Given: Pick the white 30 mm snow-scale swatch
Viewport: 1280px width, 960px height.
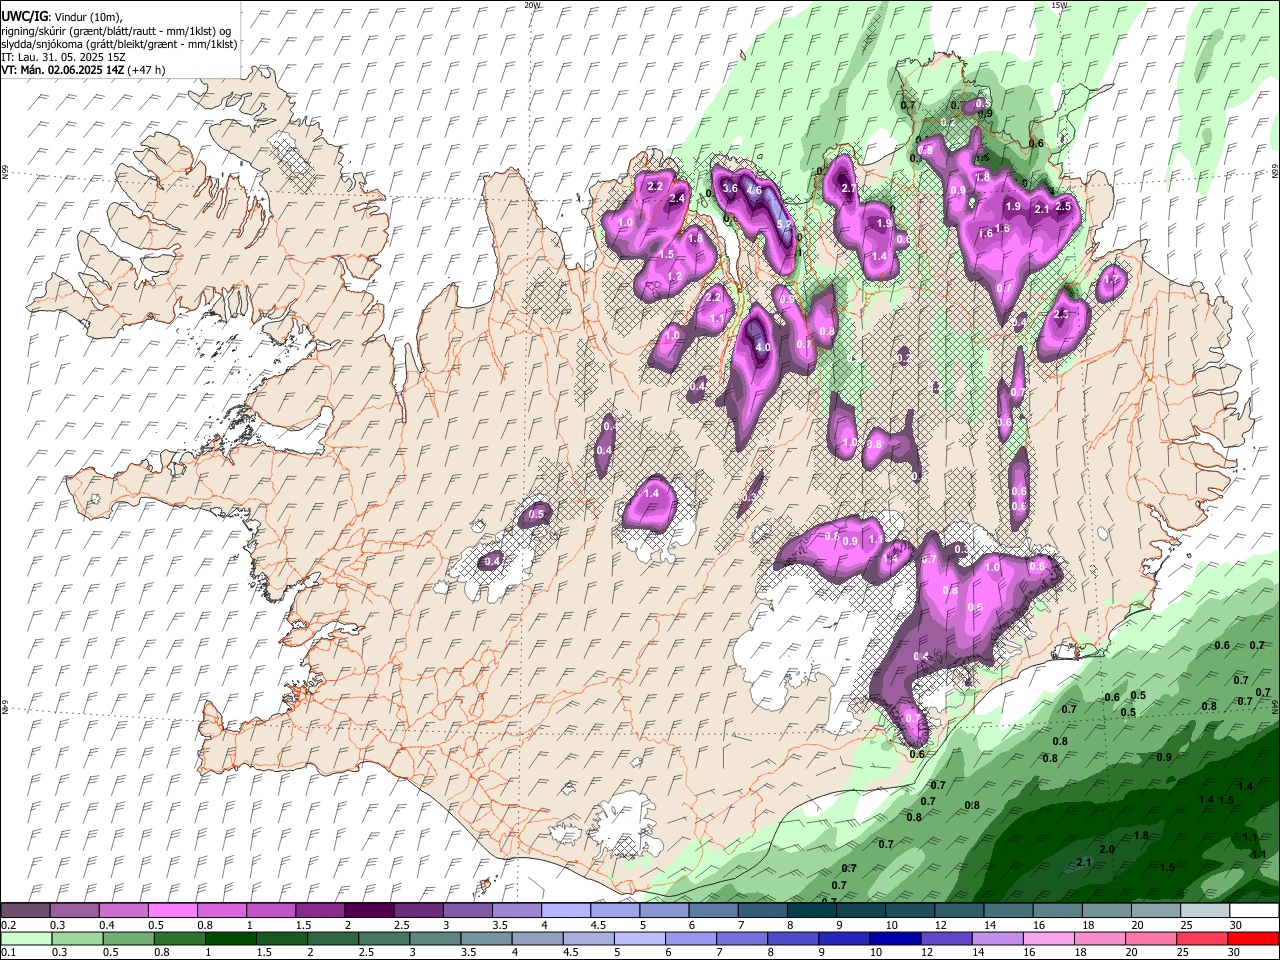Looking at the screenshot, I should pyautogui.click(x=1254, y=910).
